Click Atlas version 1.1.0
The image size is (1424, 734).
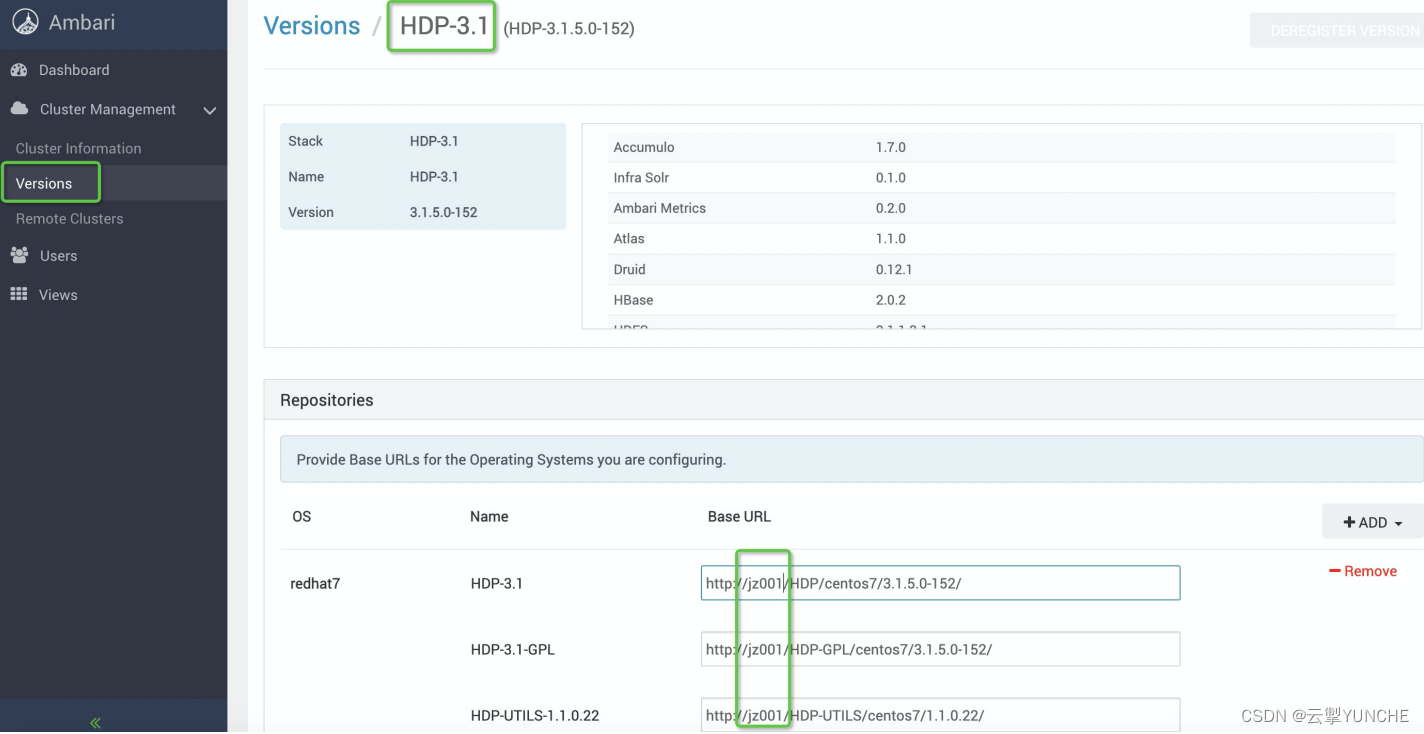click(890, 238)
